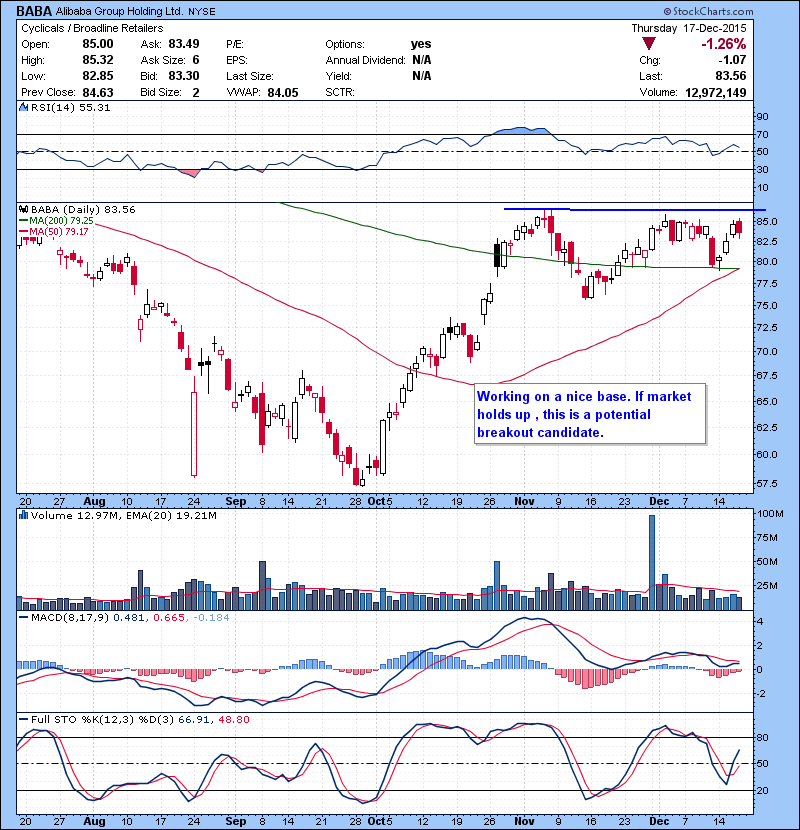800x830 pixels.
Task: Click the RSI 70 level axis label
Action: tap(763, 134)
